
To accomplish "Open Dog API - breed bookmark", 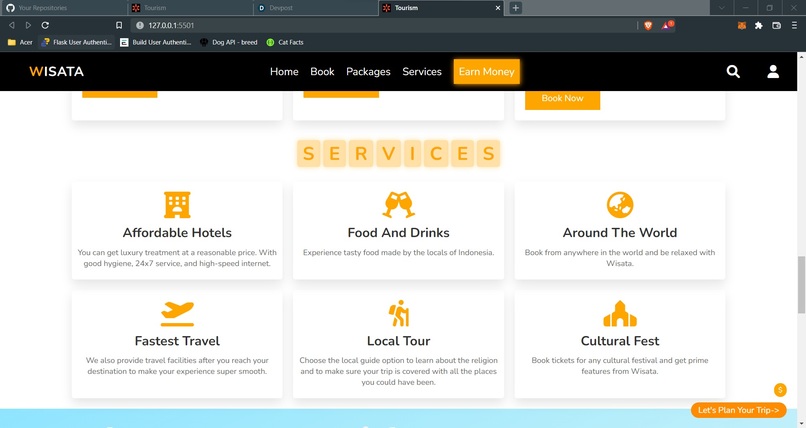I will click(229, 42).
